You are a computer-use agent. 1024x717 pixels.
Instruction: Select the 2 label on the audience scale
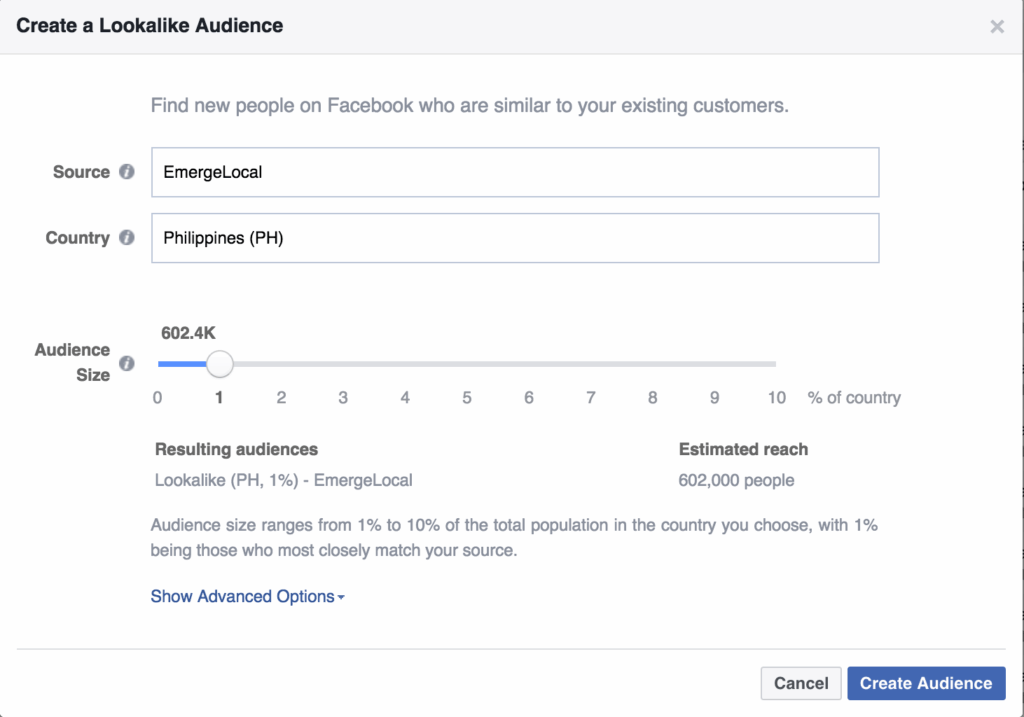(281, 398)
